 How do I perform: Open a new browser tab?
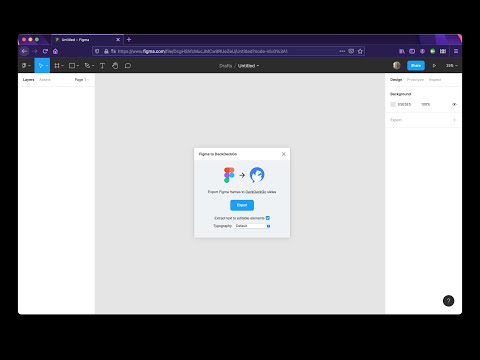[129, 39]
